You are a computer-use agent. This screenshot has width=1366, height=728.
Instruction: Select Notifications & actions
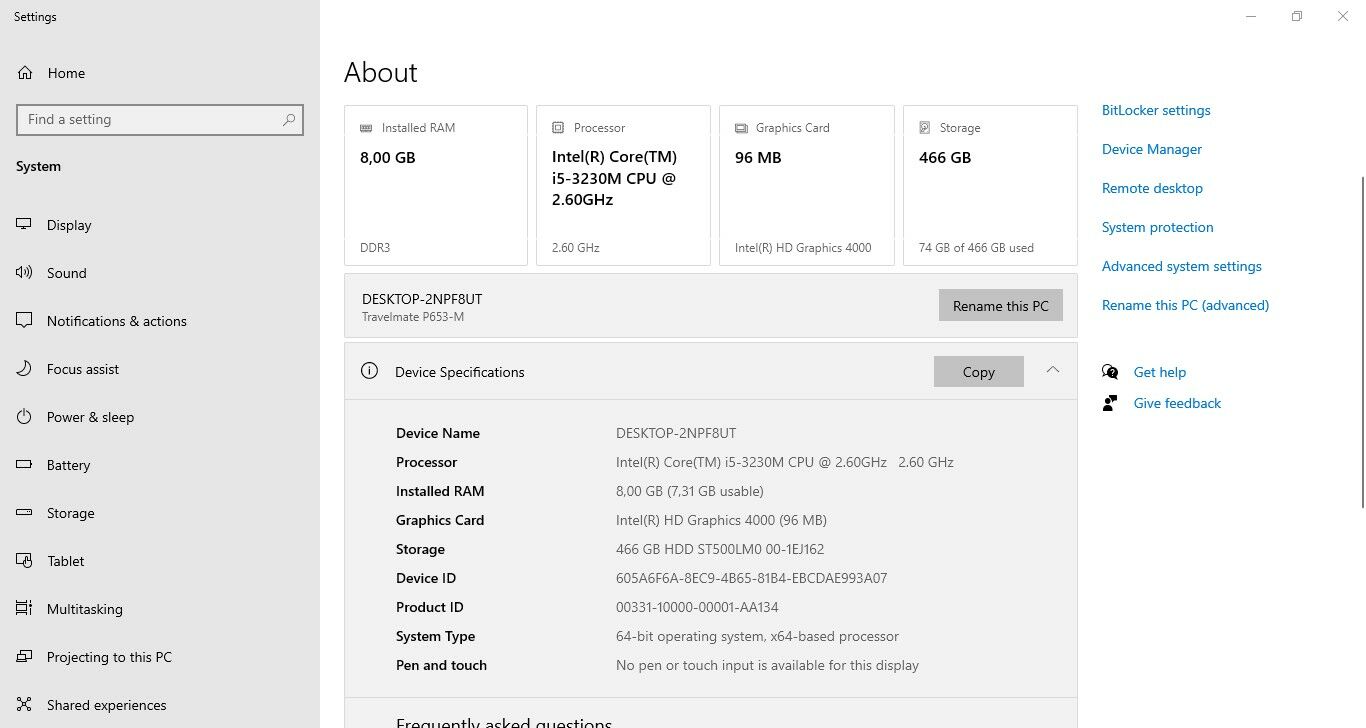[23, 321]
